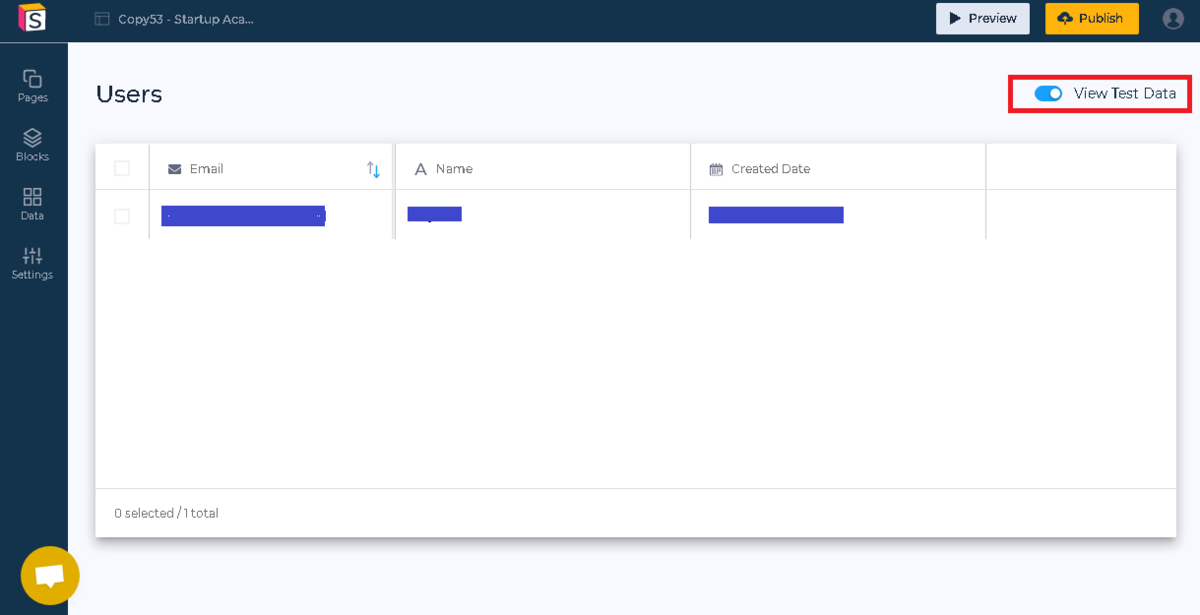Click the Softr logo icon
The image size is (1200, 615).
32,18
